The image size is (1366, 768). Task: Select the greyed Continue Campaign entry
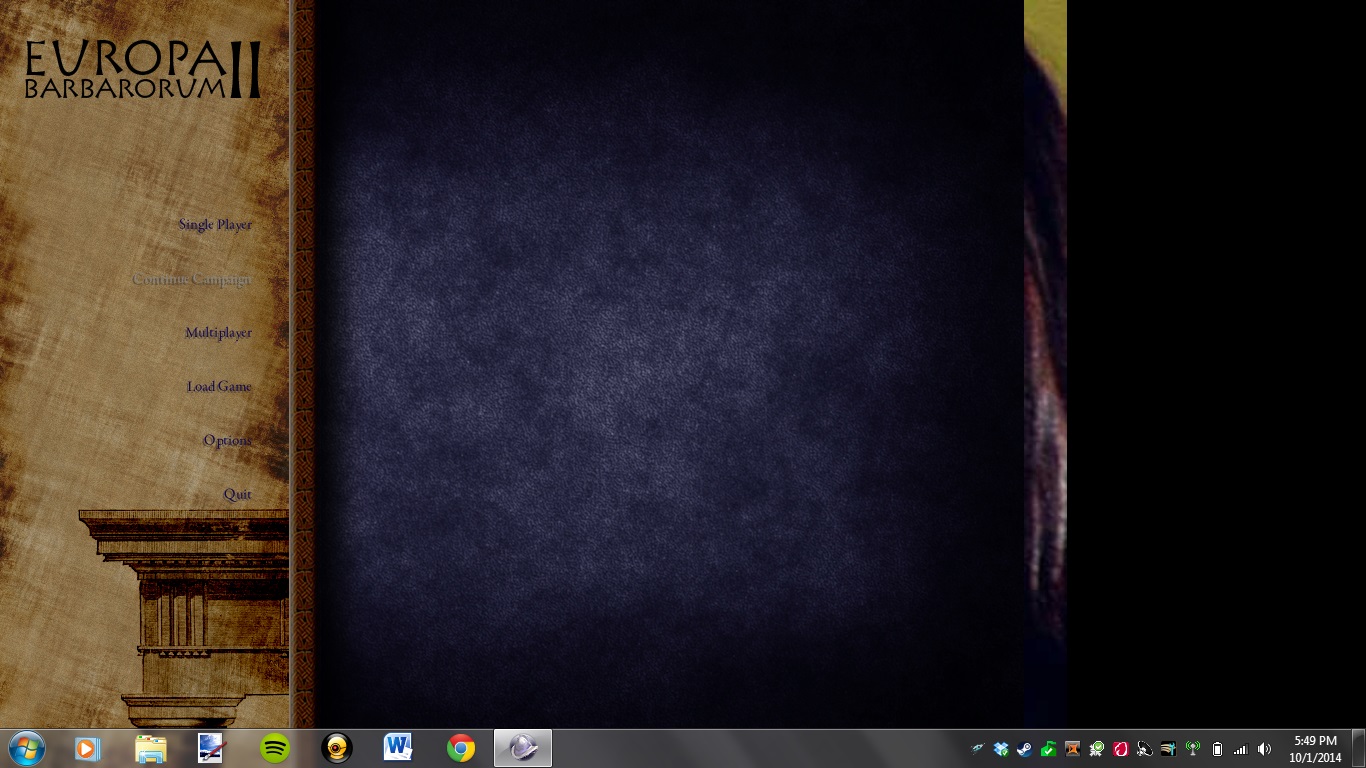(192, 280)
